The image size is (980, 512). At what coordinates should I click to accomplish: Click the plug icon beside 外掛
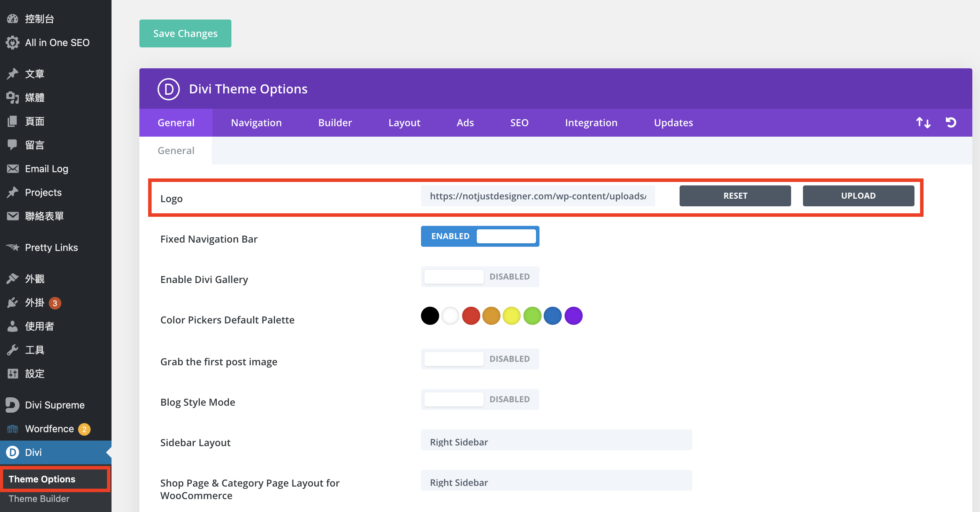pos(12,303)
